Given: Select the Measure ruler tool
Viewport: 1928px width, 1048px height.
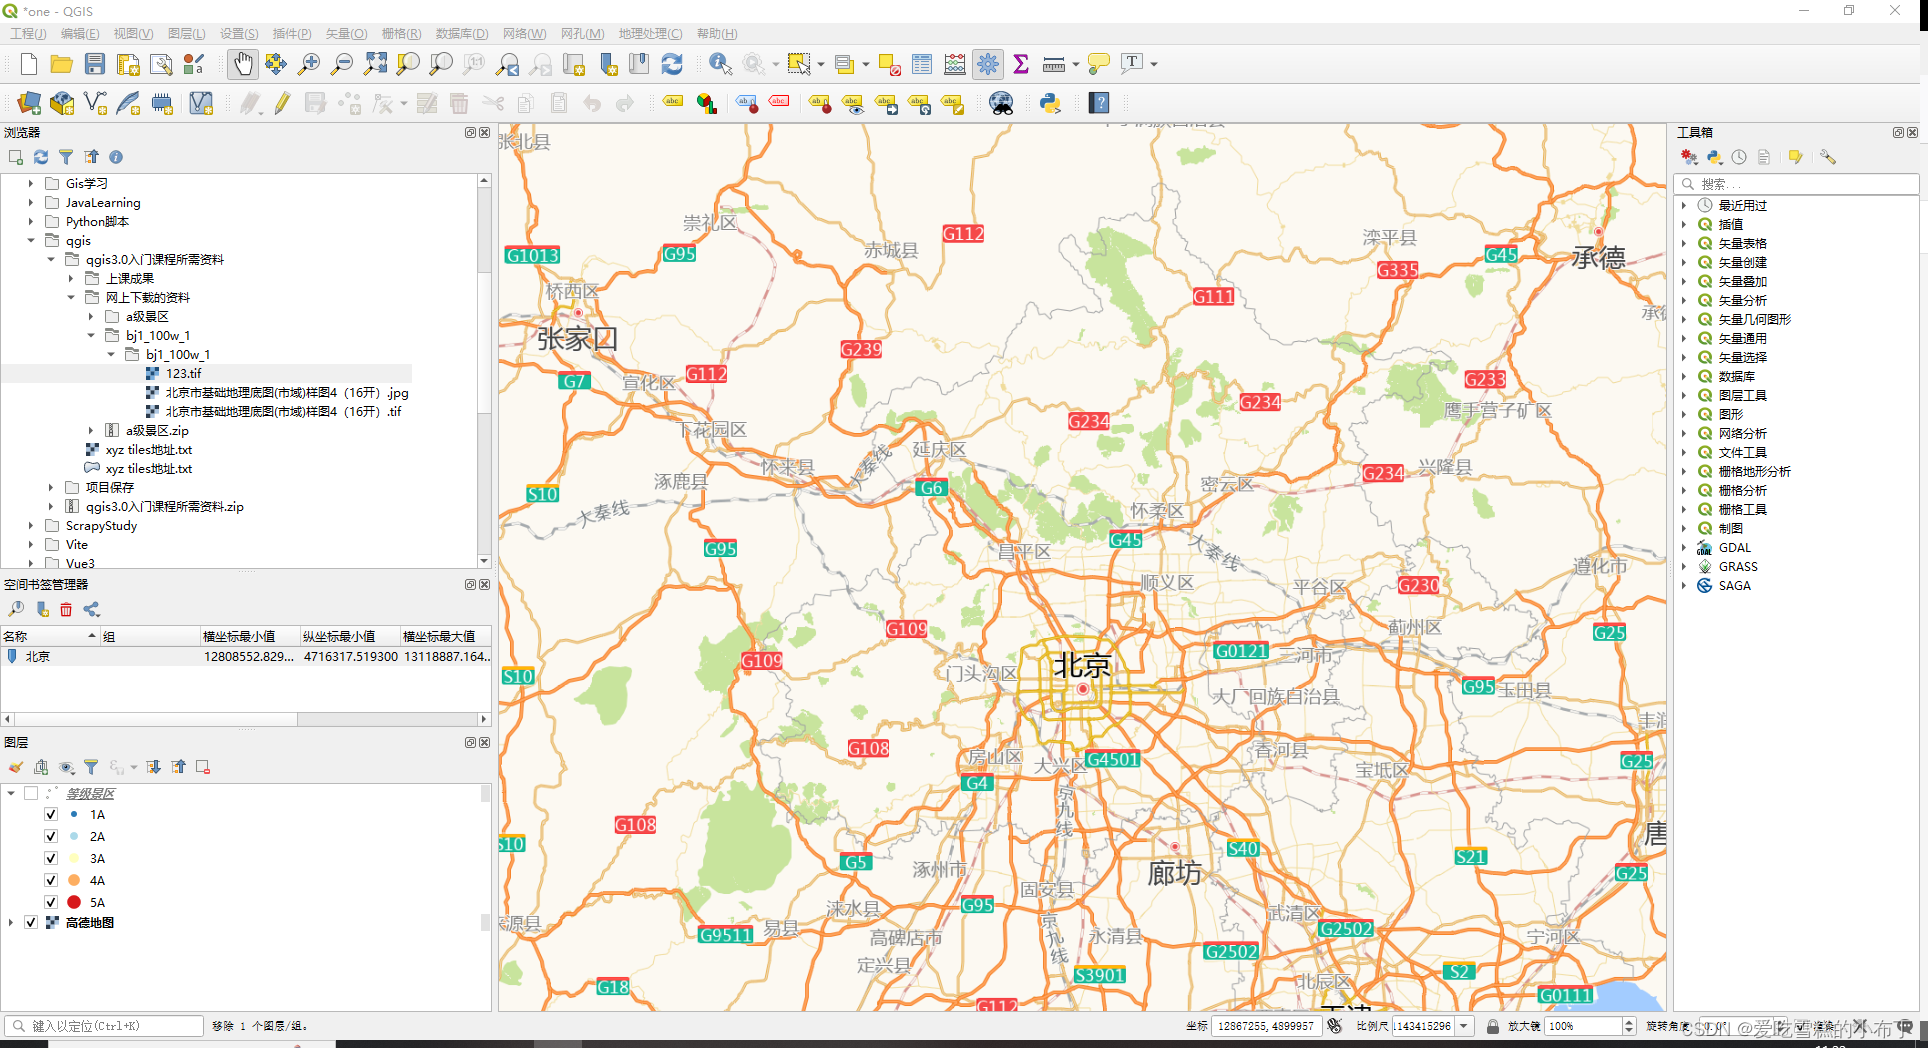Looking at the screenshot, I should pos(1054,64).
